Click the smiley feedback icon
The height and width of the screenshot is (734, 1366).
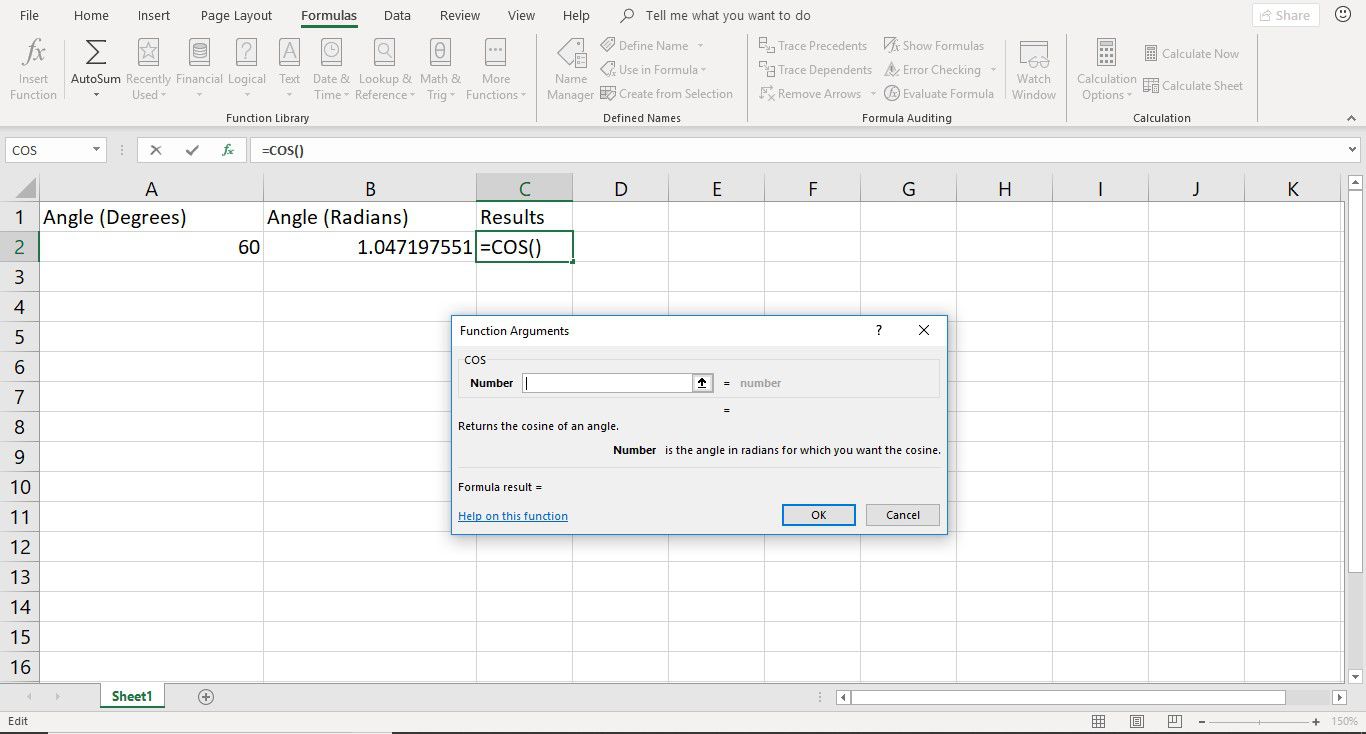click(x=1343, y=15)
